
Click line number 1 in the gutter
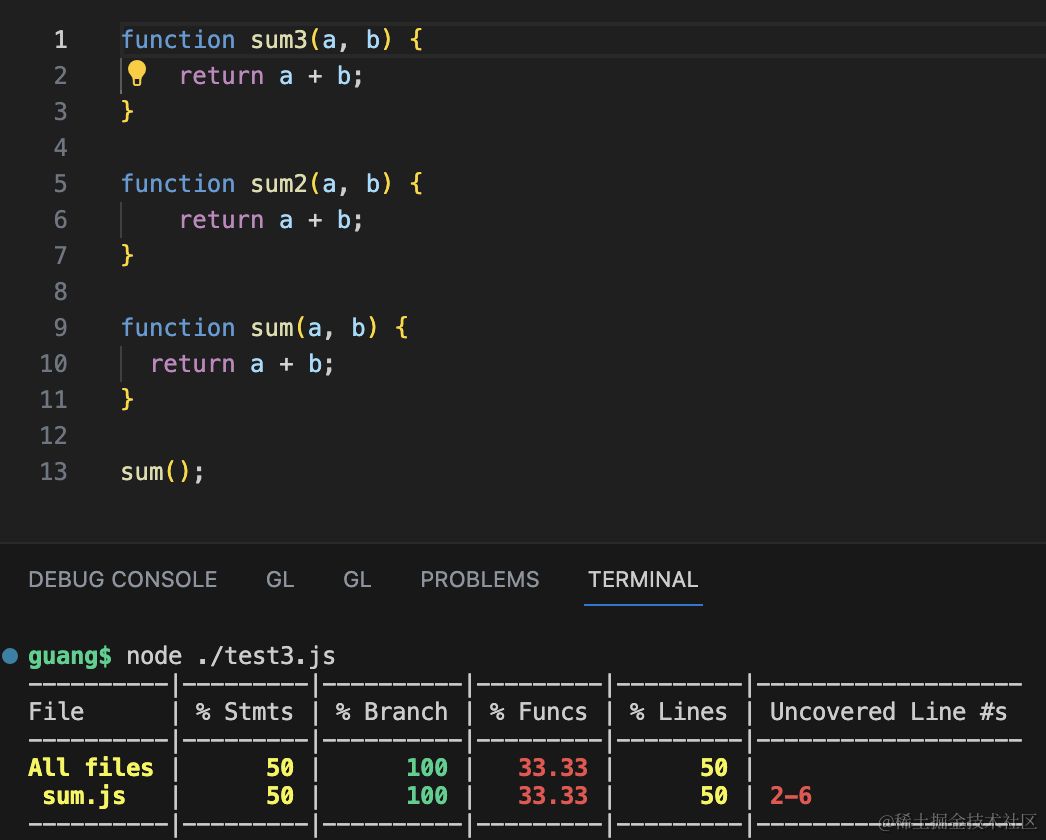(x=61, y=40)
